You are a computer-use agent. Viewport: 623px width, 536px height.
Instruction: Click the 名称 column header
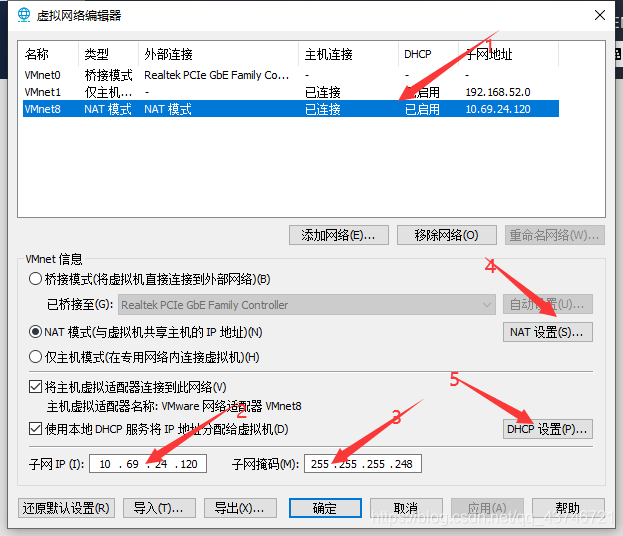[x=48, y=54]
